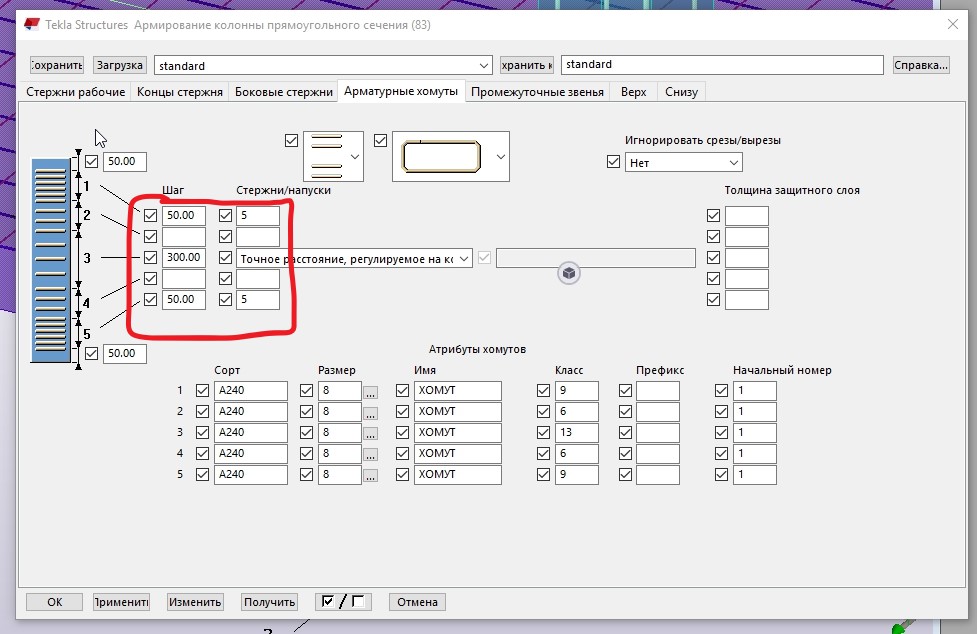Expand the 'standard' settings dropdown next to Загрузка
The image size is (977, 634).
[484, 65]
